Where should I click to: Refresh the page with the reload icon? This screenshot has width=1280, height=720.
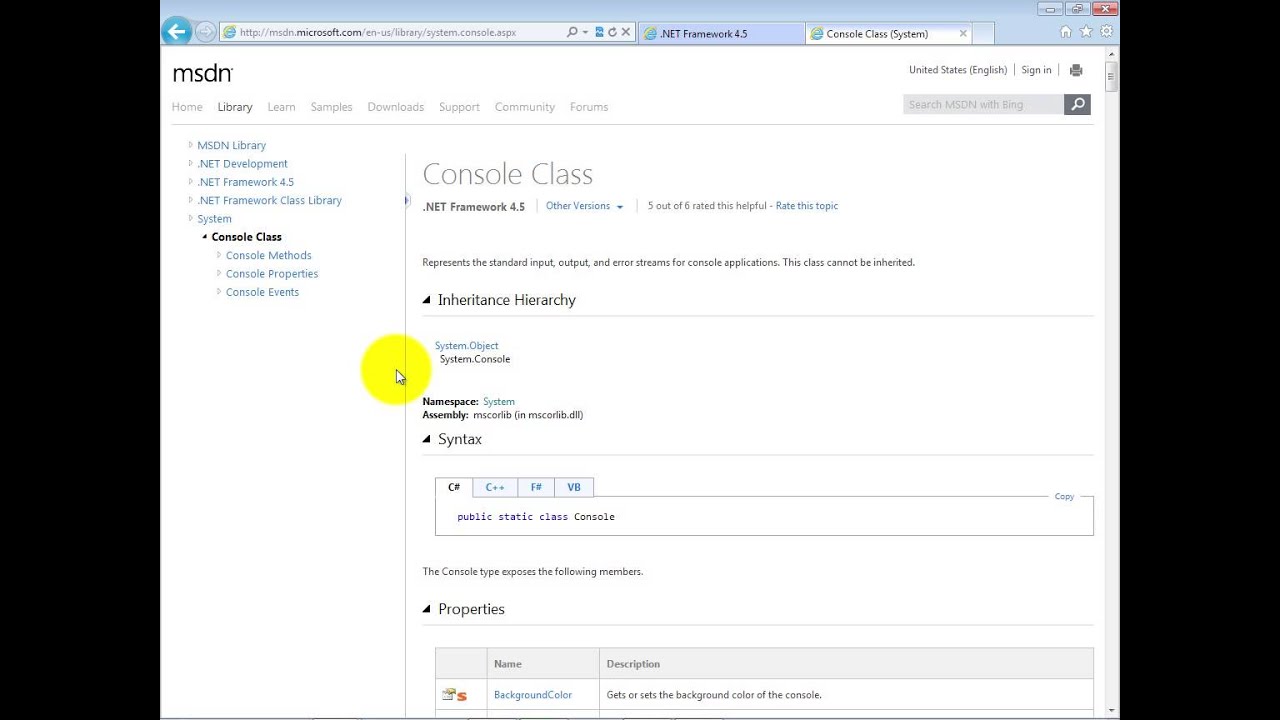[x=612, y=32]
